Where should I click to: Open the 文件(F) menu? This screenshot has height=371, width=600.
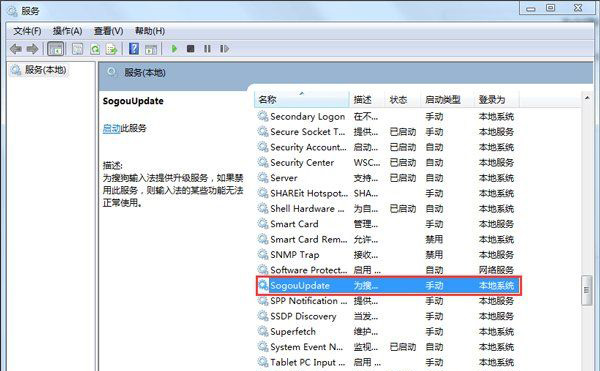27,31
